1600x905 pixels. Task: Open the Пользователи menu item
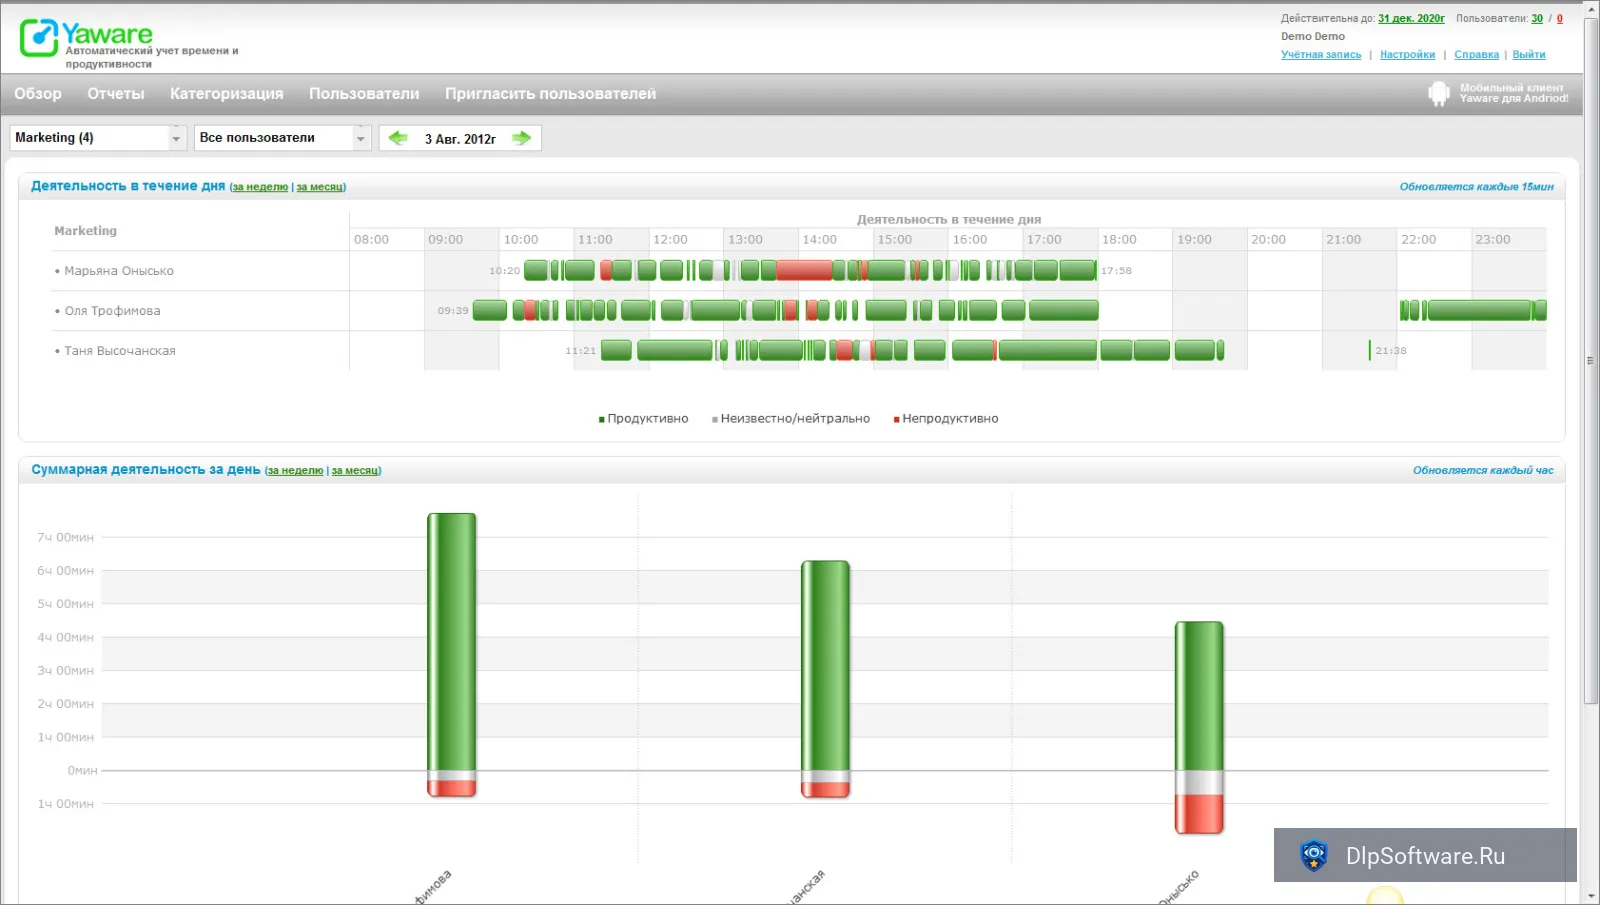pyautogui.click(x=364, y=94)
